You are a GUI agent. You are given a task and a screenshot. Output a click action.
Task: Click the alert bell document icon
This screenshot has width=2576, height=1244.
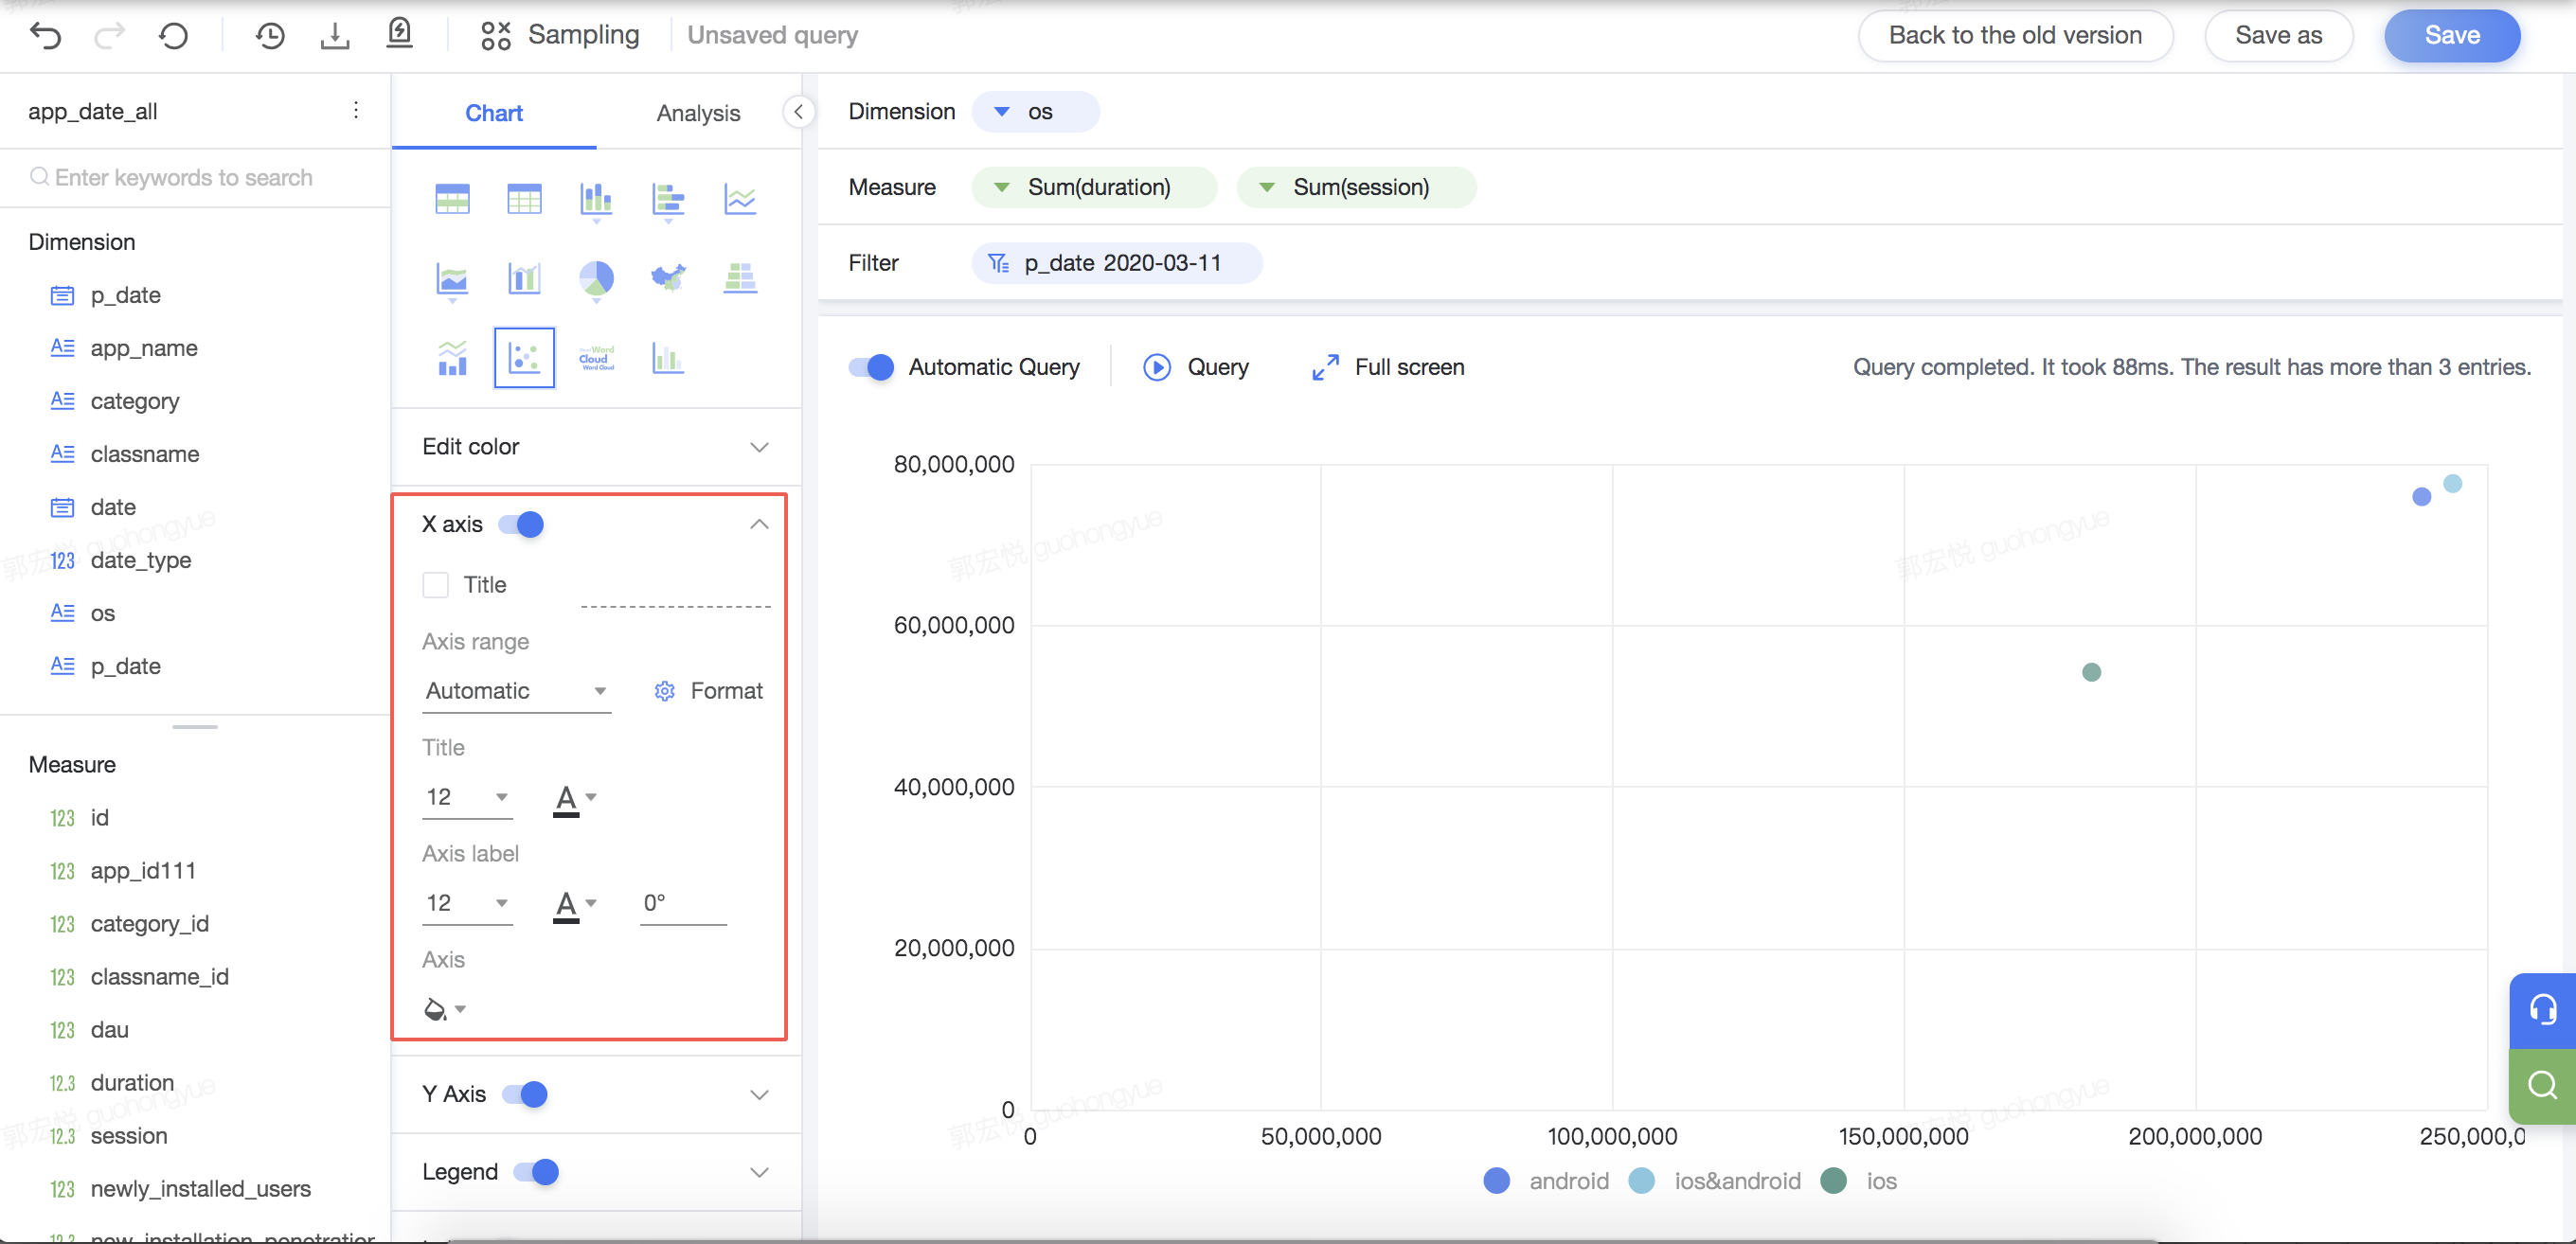pos(399,34)
